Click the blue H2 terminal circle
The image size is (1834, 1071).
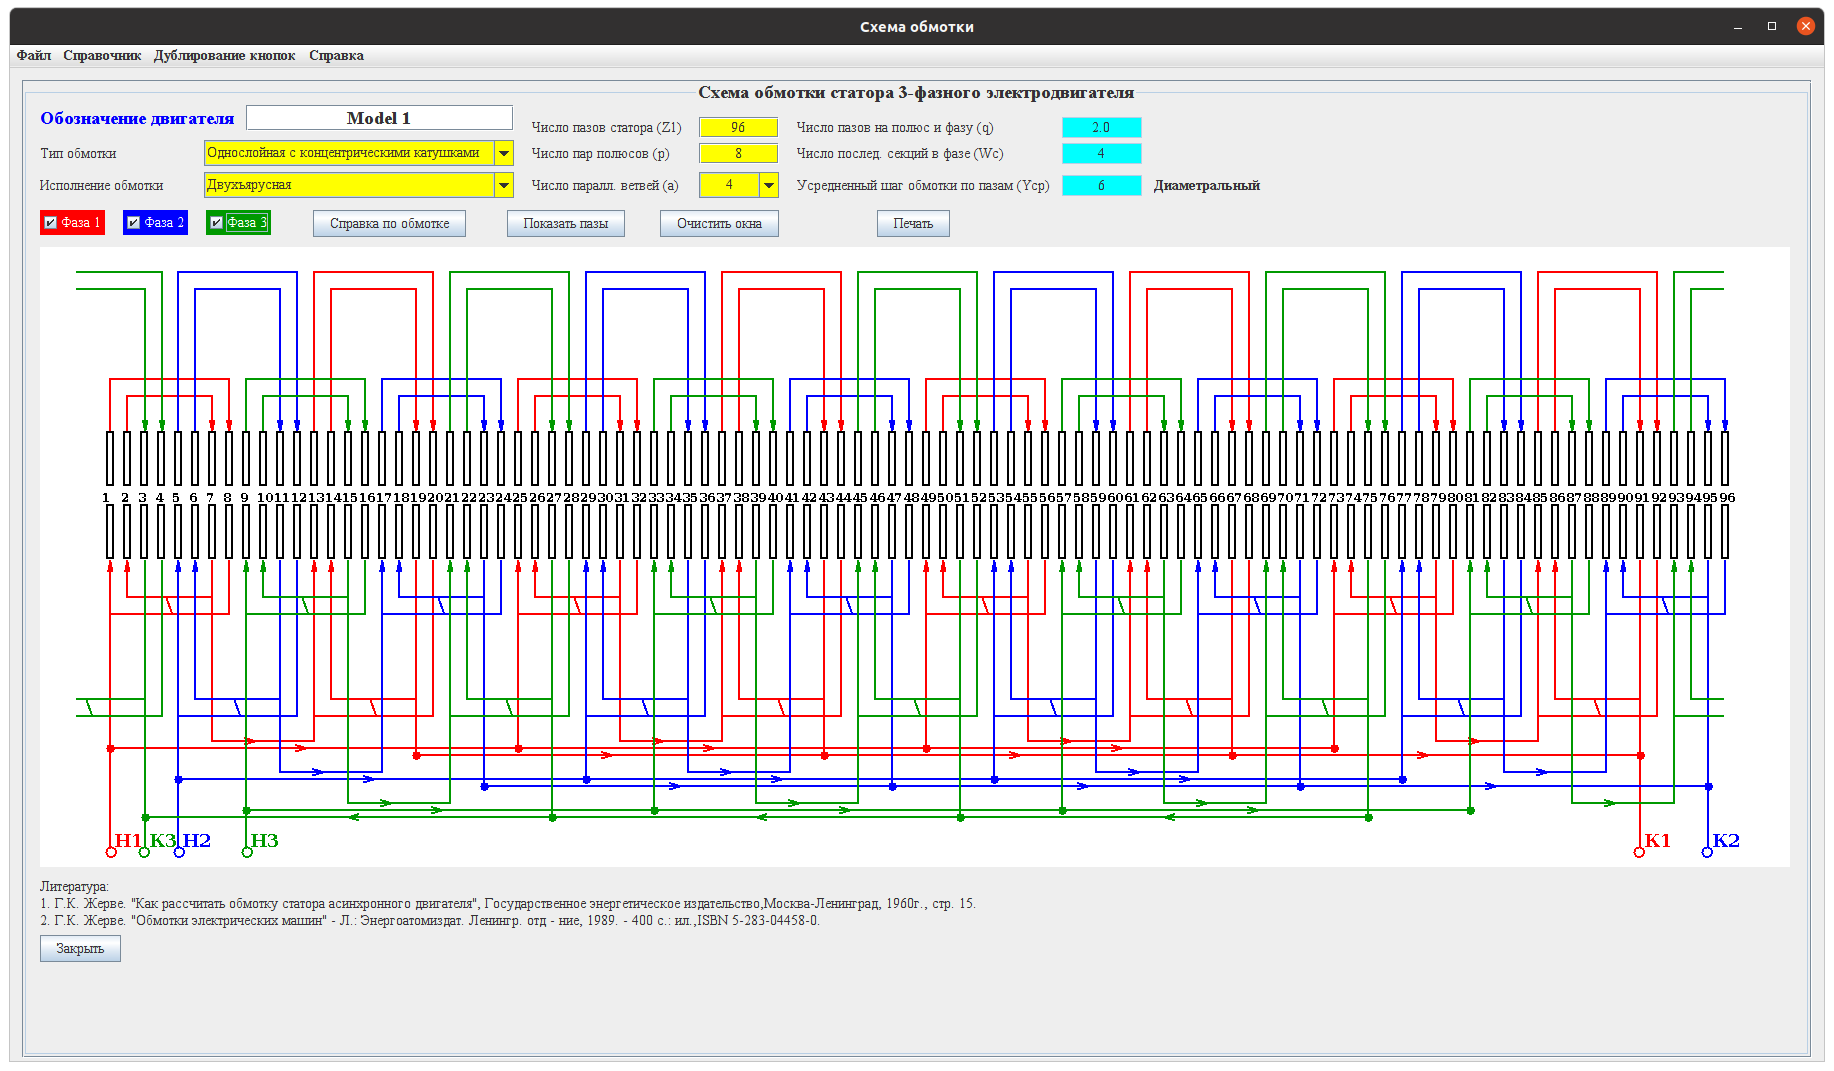tap(179, 852)
